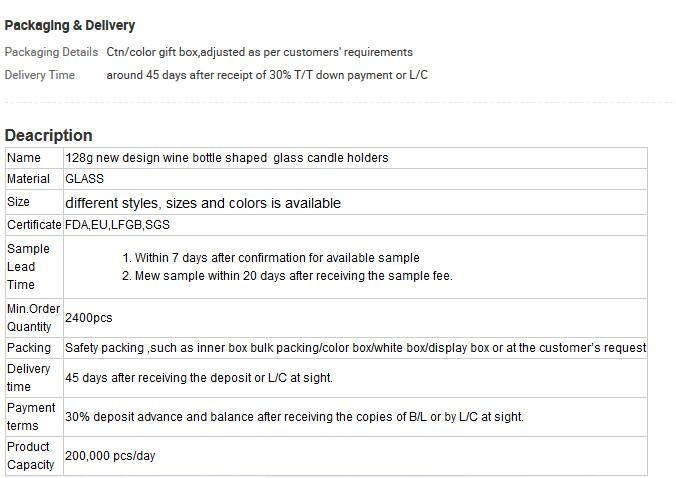The width and height of the screenshot is (676, 478).
Task: Click the Deacription heading
Action: pos(48,135)
